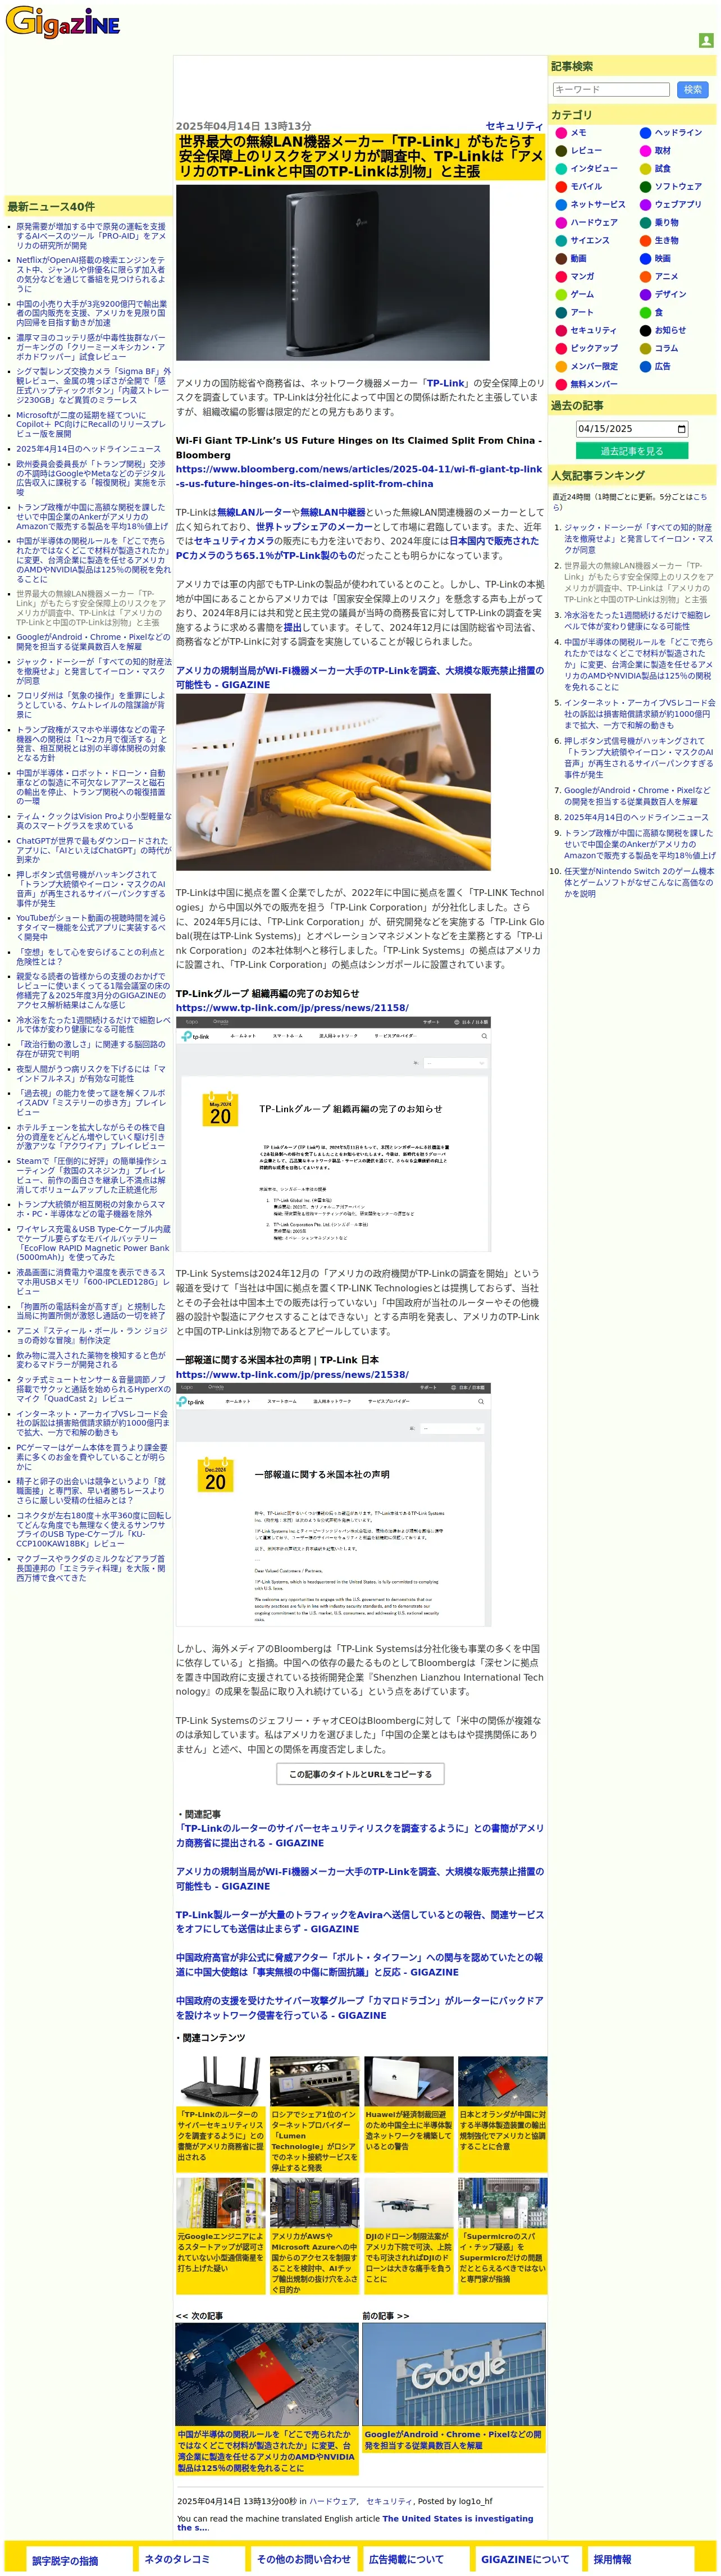721x2576 pixels.
Task: Open the calendar picker in the date field
Action: tap(681, 429)
